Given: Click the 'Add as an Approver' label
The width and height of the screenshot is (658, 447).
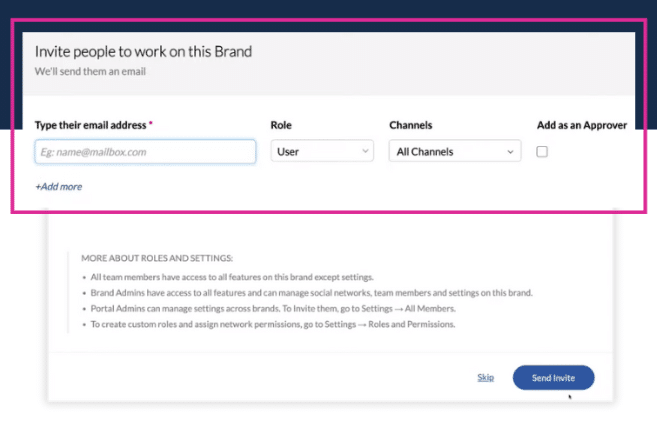Looking at the screenshot, I should [x=582, y=125].
